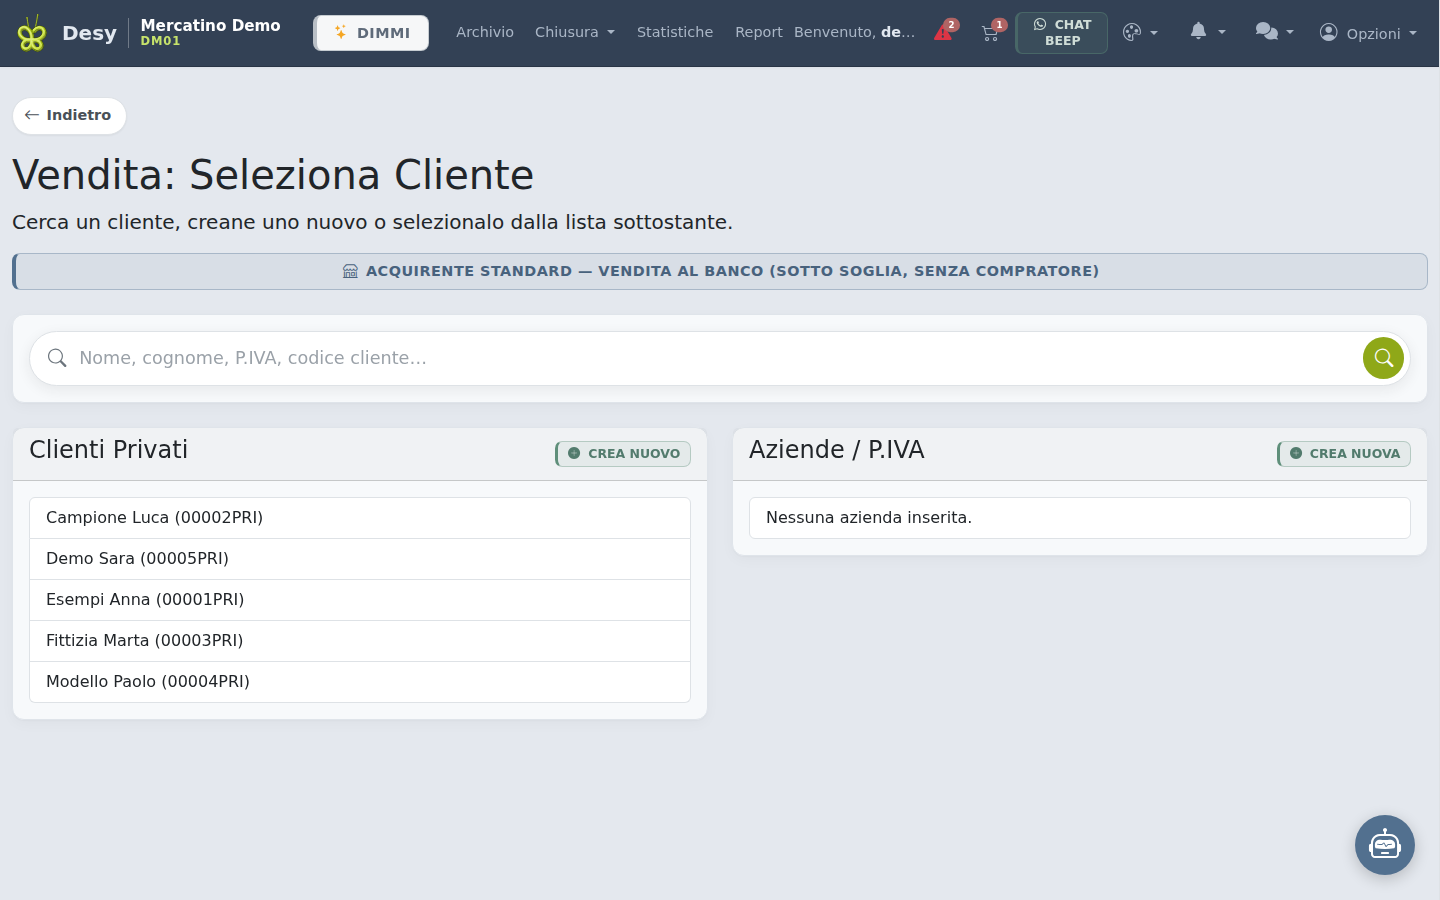
Task: Open the chatbot robot assistant icon
Action: pyautogui.click(x=1385, y=845)
